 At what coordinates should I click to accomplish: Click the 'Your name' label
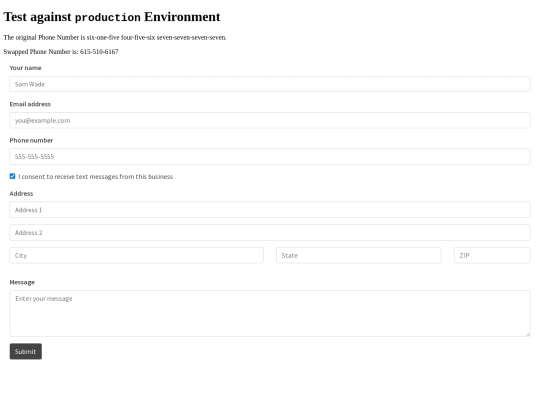(25, 68)
